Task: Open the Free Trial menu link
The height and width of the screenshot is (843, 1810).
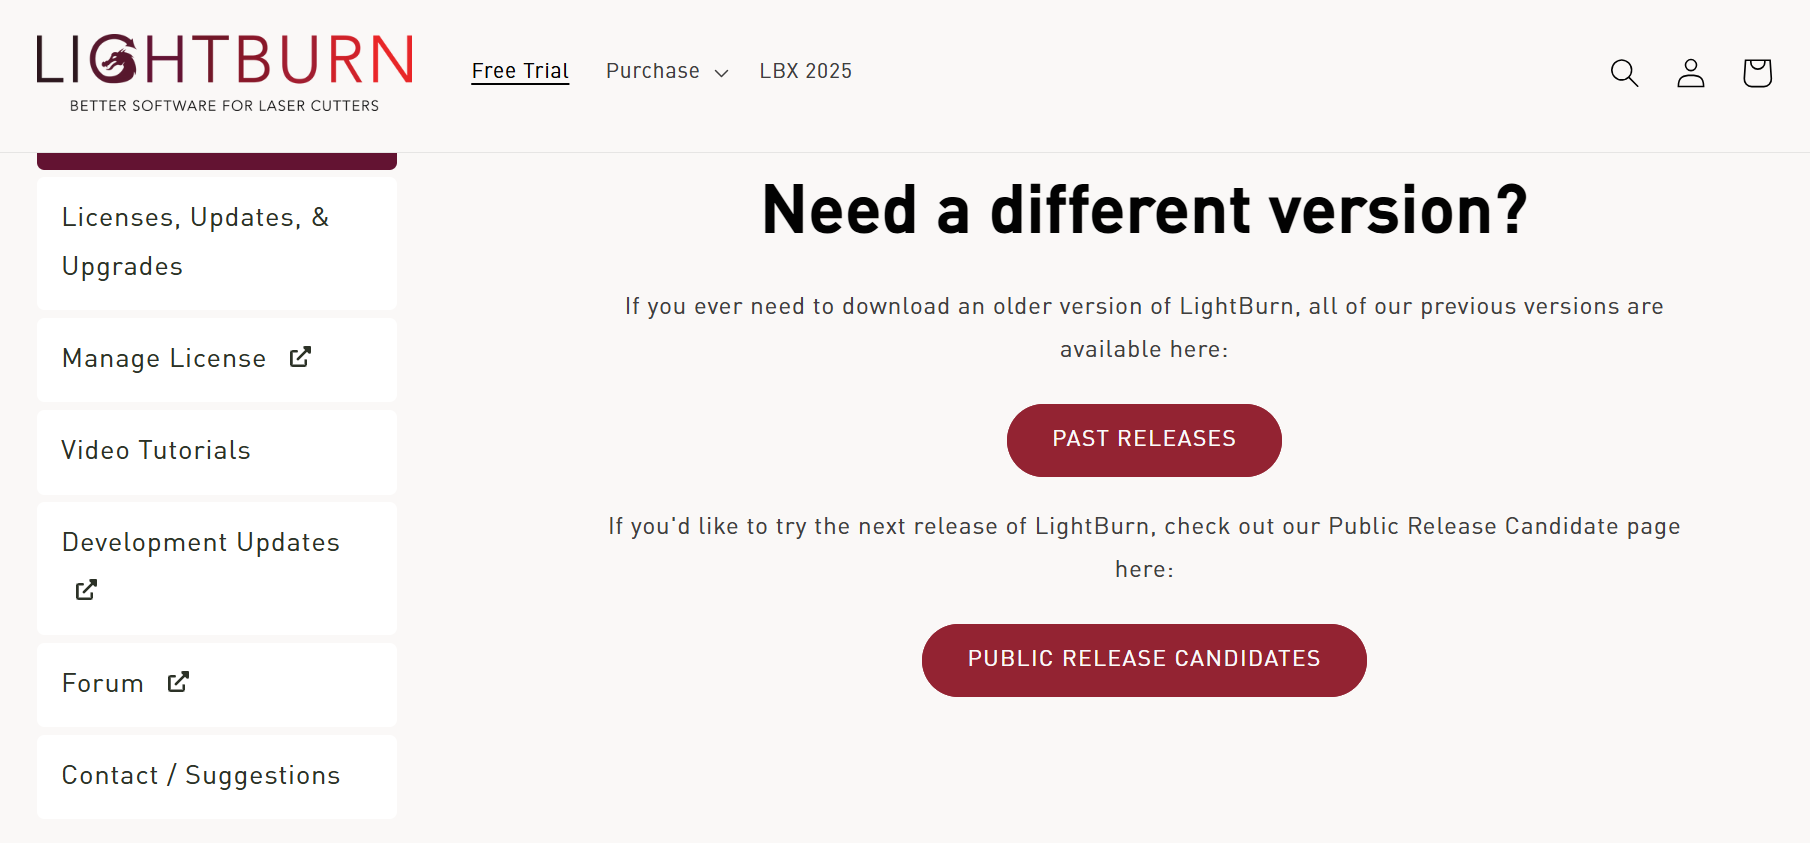Action: (520, 71)
